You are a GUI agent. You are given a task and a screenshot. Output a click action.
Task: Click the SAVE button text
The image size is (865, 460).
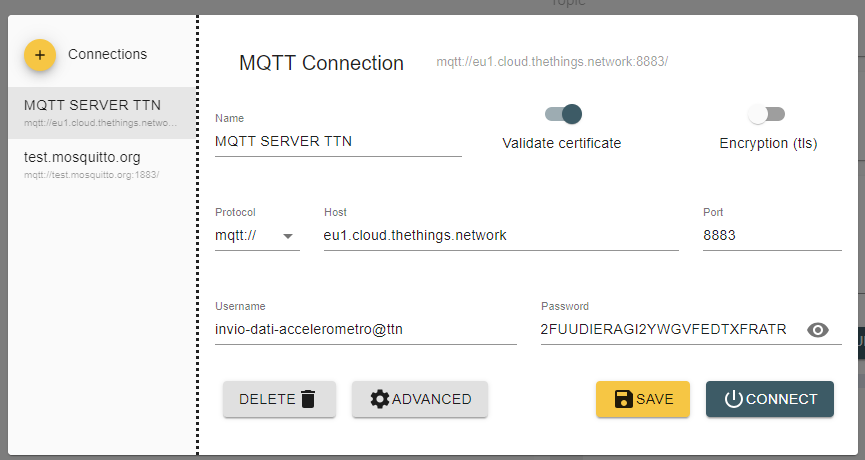[x=655, y=399]
